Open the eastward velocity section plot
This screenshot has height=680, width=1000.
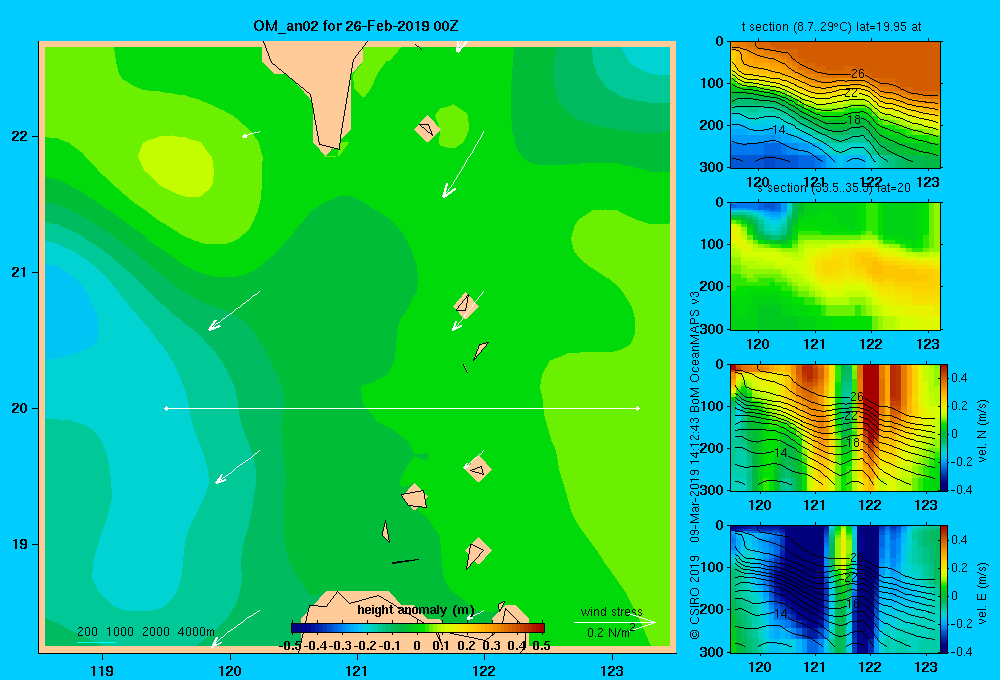point(835,589)
